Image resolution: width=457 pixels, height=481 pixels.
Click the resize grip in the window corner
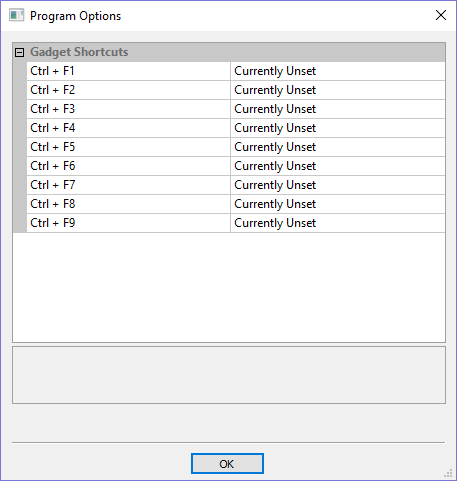click(448, 473)
